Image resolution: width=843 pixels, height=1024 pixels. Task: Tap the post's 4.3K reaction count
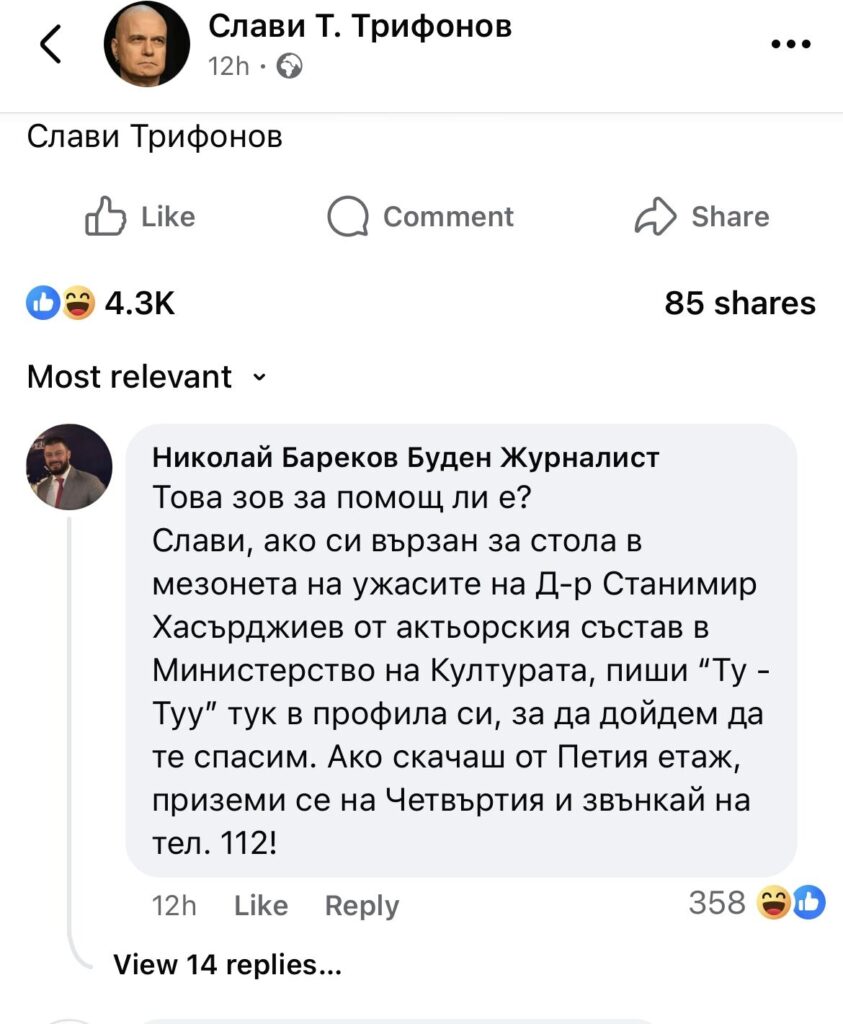139,302
